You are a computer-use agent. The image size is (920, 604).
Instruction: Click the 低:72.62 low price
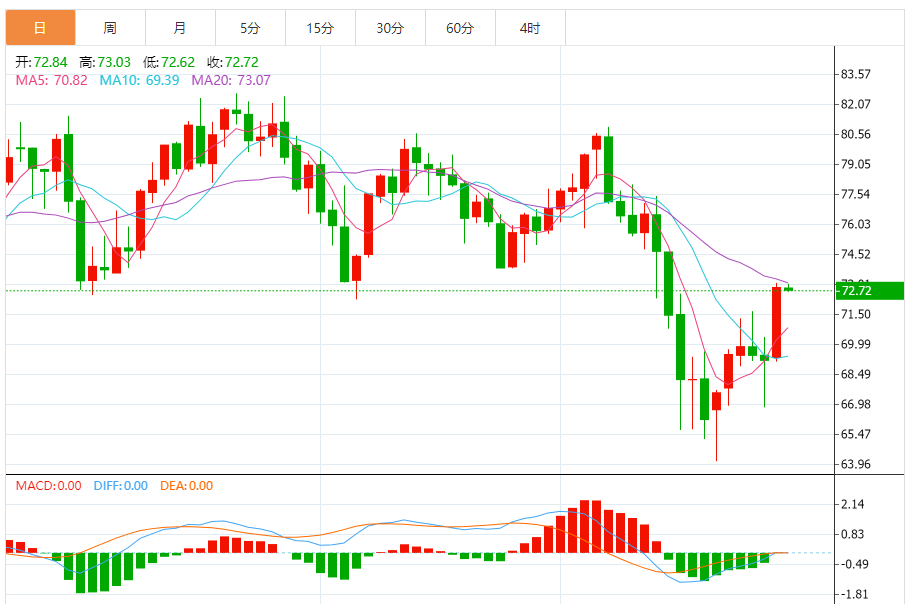click(x=169, y=62)
